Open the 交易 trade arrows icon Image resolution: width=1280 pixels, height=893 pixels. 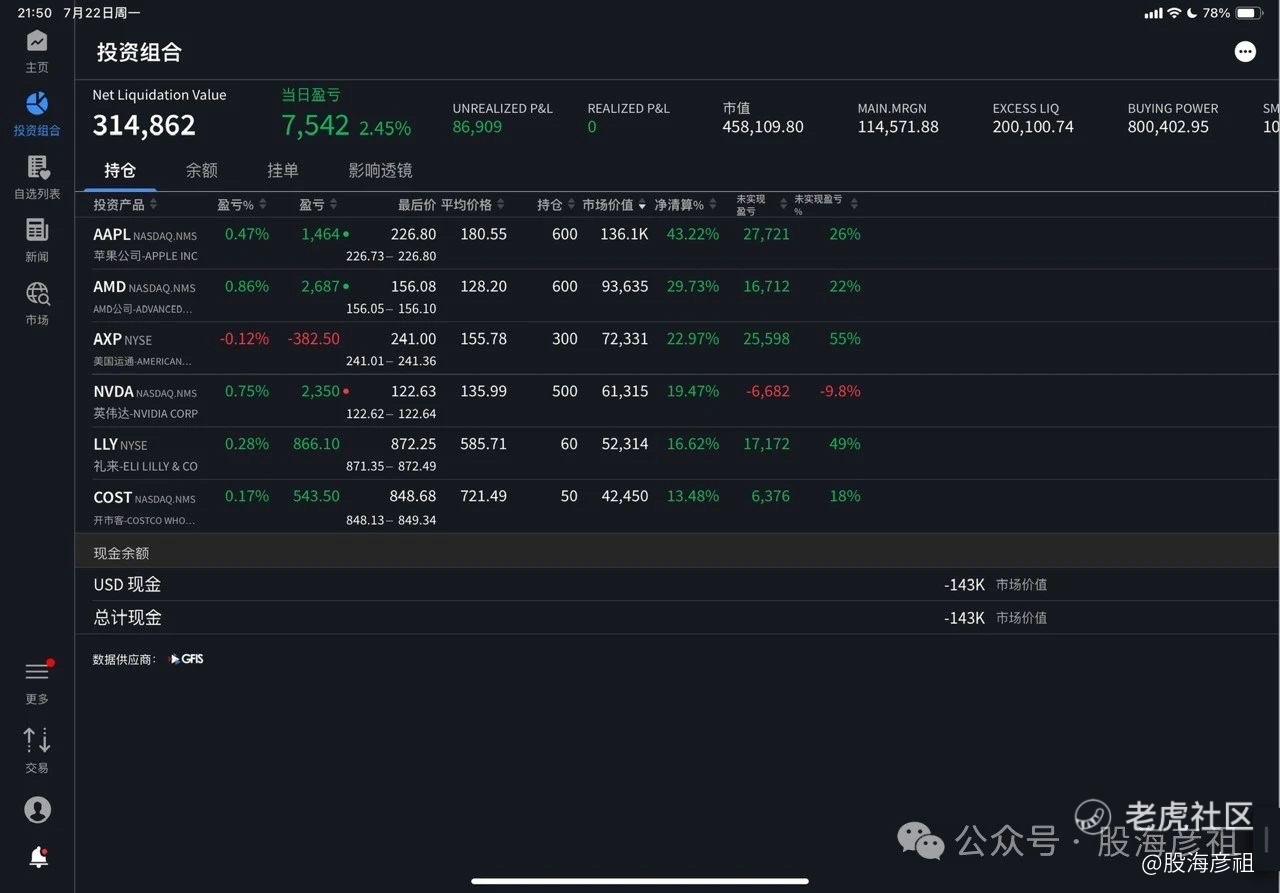[x=37, y=740]
